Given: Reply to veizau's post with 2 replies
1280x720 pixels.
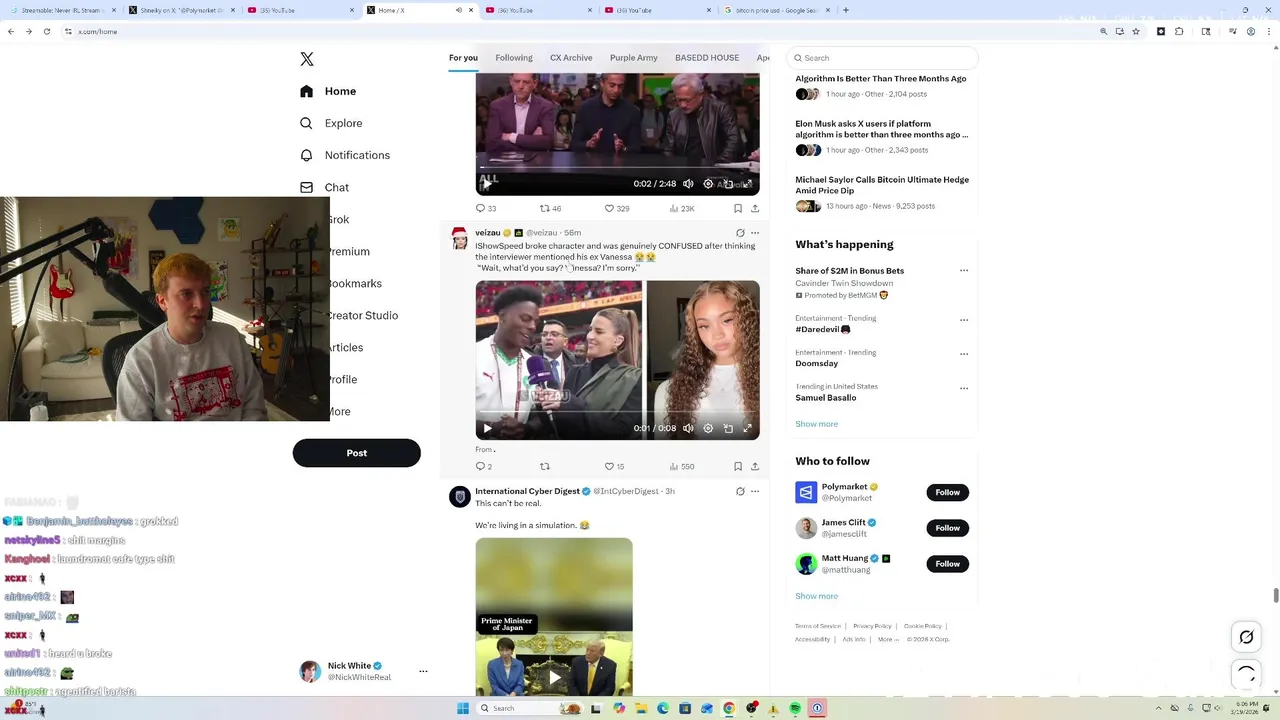Looking at the screenshot, I should [x=484, y=466].
